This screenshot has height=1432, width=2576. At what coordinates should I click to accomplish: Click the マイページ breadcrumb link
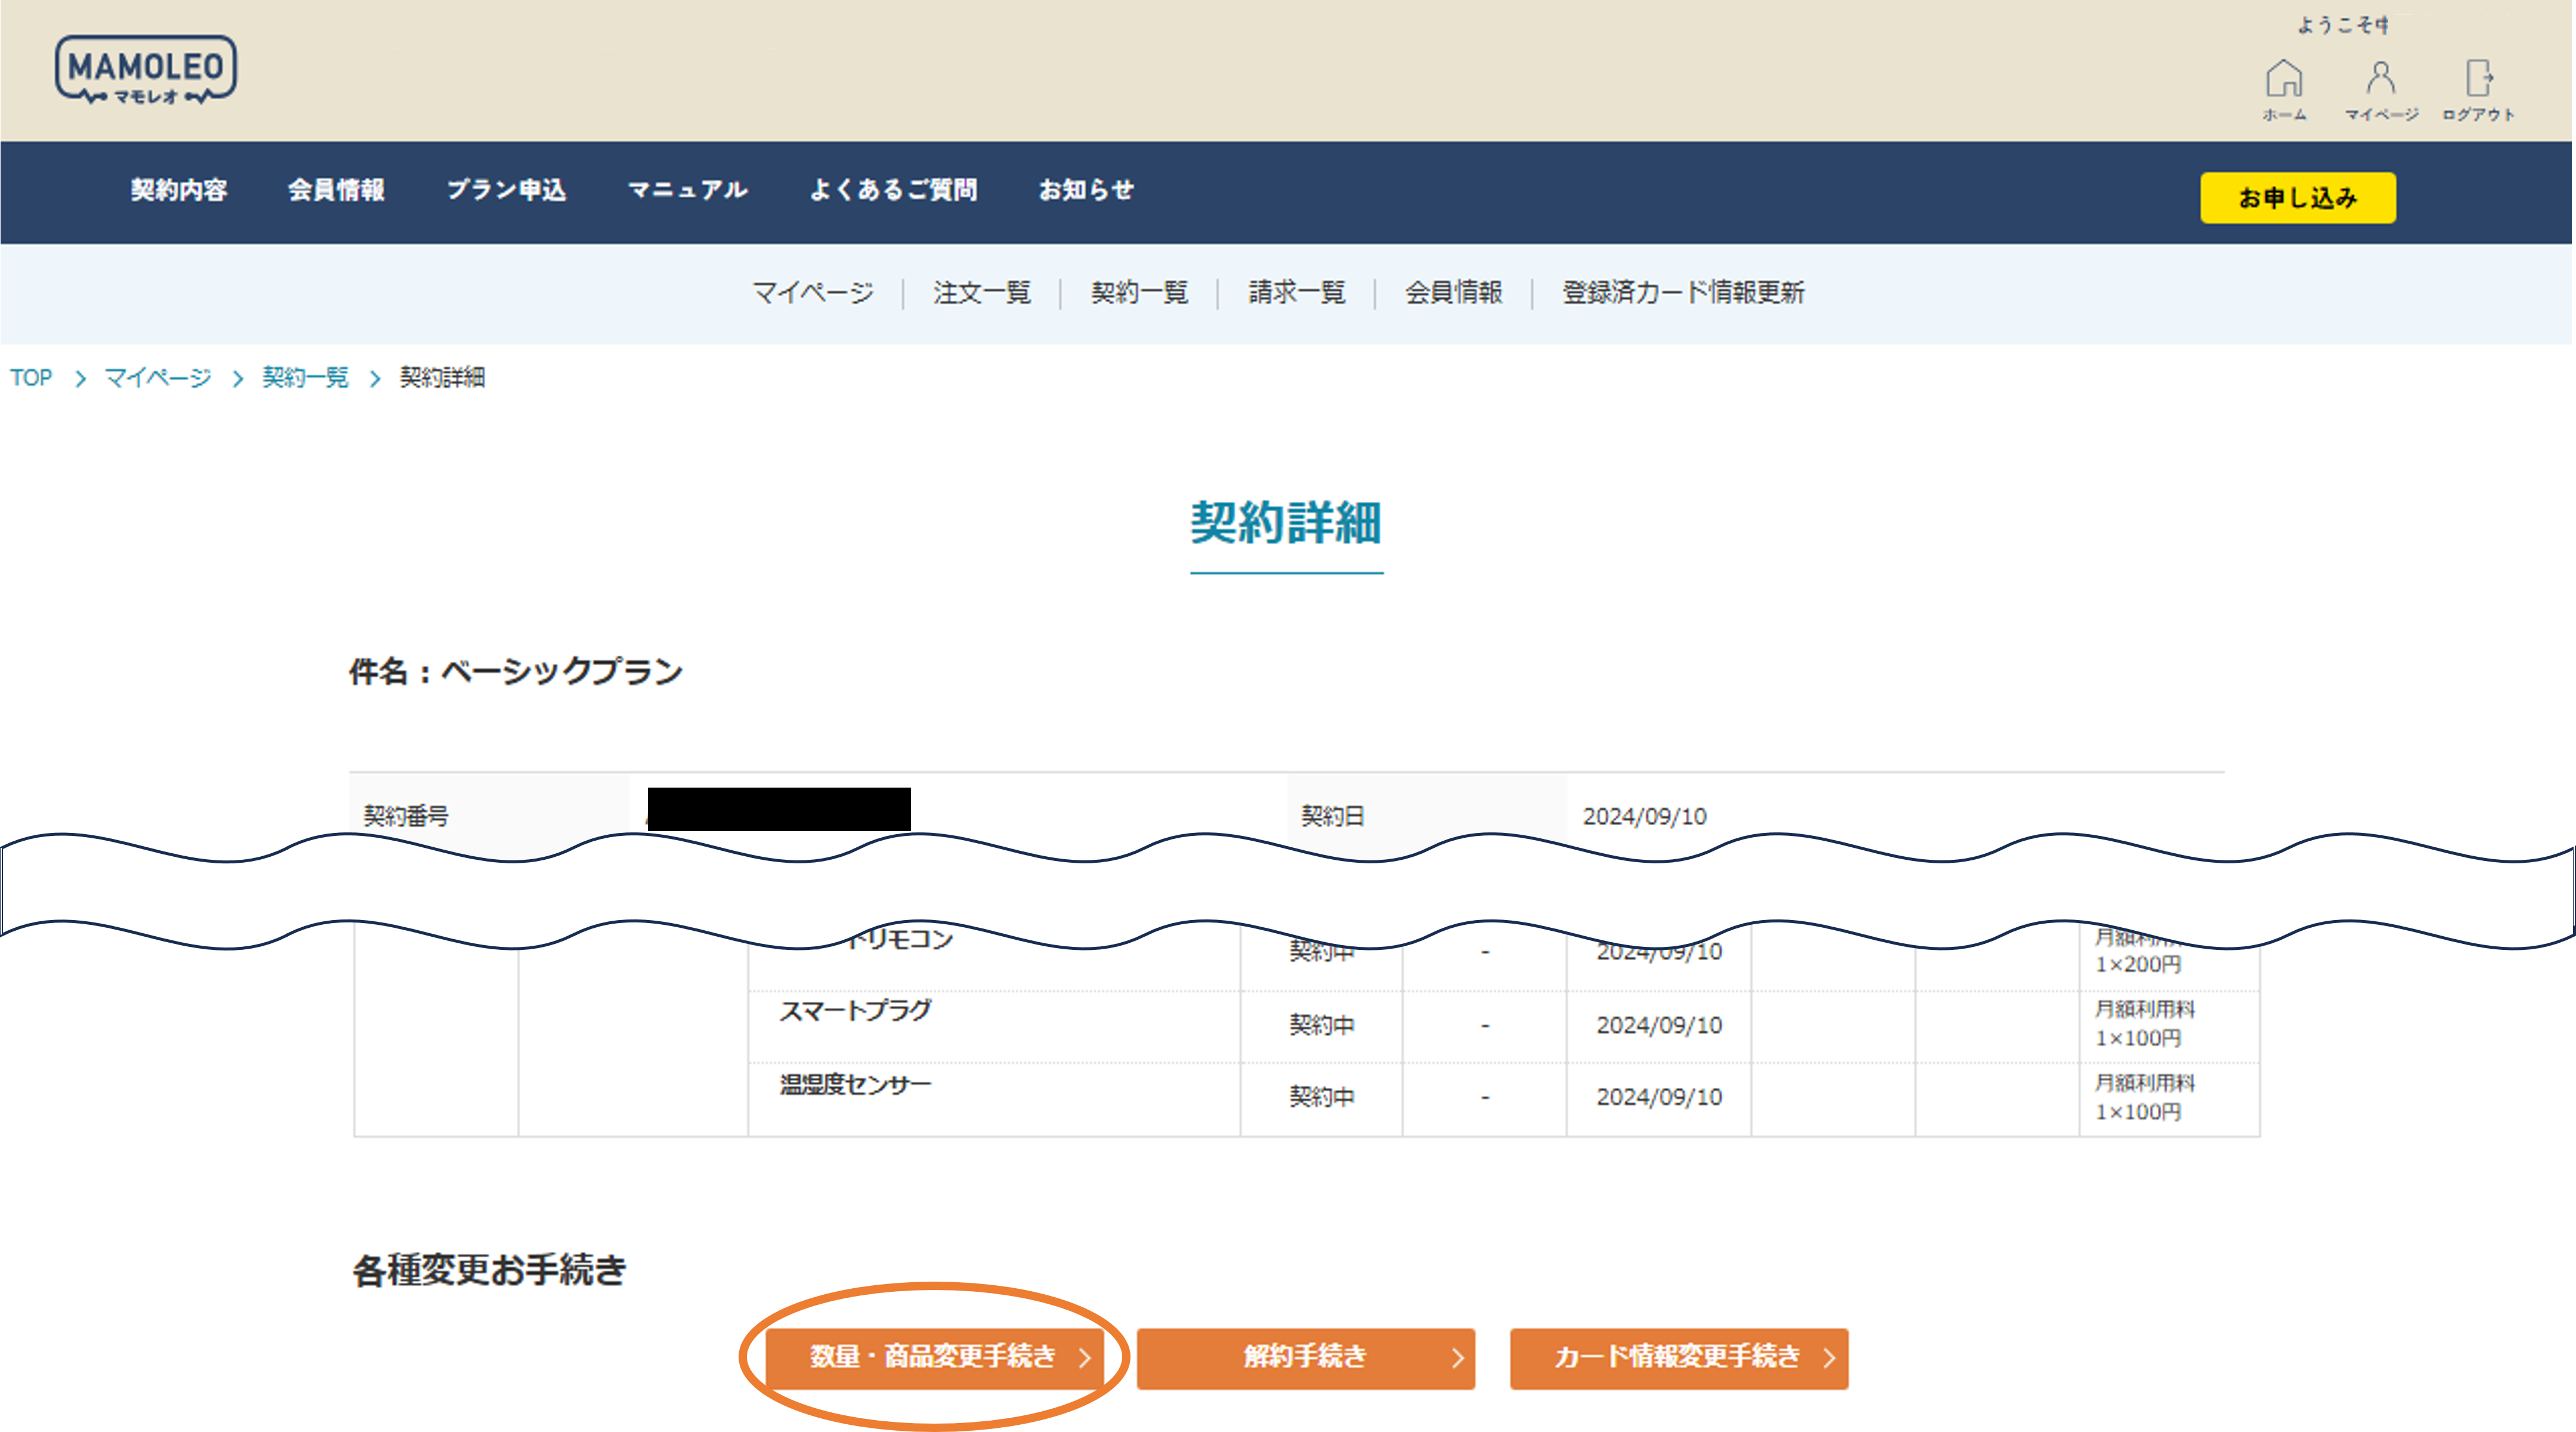(x=158, y=378)
